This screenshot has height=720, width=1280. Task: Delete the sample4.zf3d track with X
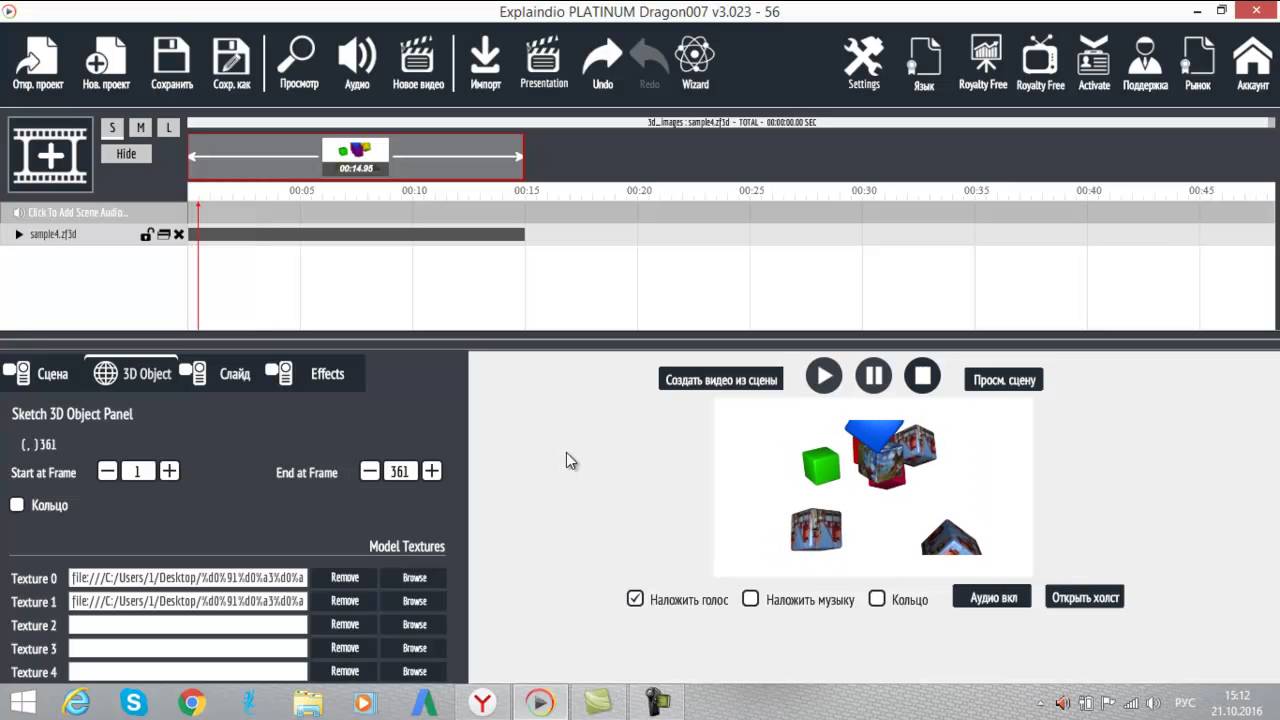pyautogui.click(x=179, y=235)
